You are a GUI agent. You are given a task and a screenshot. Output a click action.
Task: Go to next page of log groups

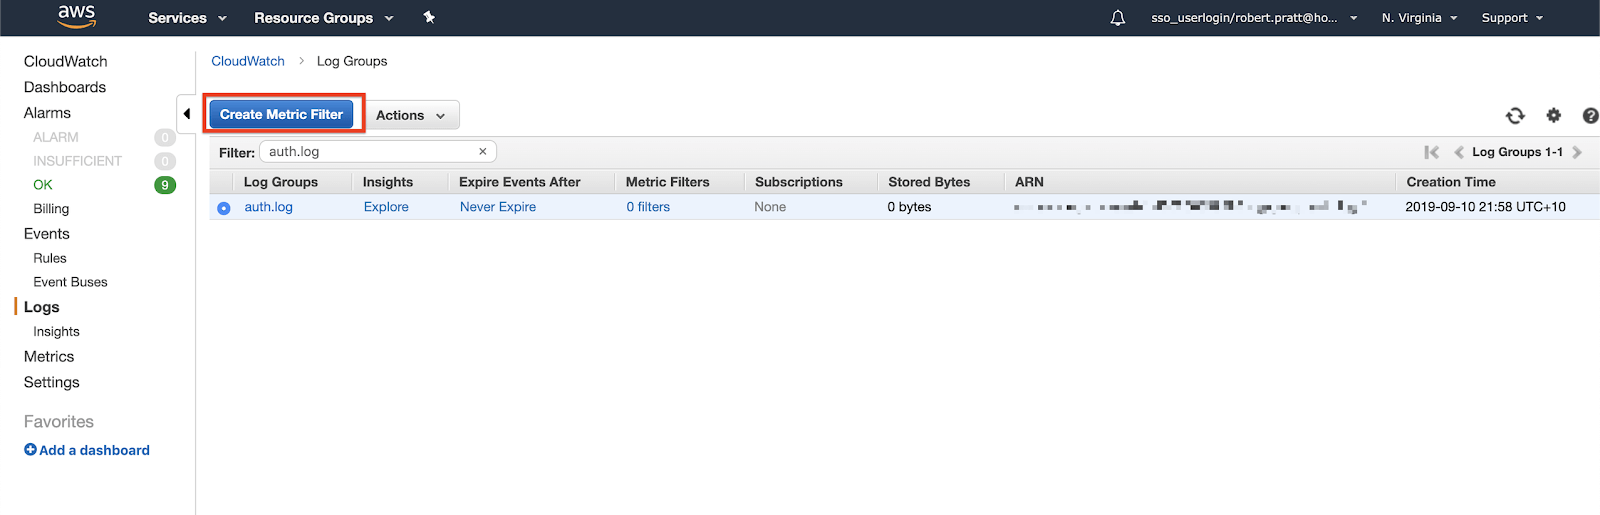pyautogui.click(x=1577, y=152)
